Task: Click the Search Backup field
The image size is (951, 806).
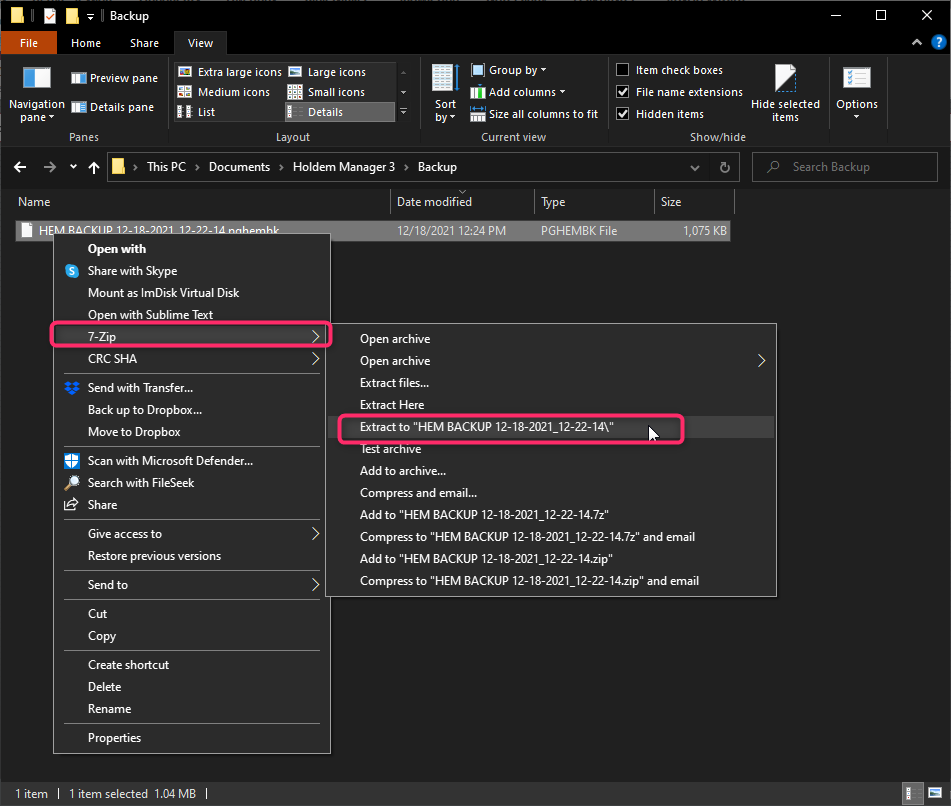Action: (x=845, y=167)
